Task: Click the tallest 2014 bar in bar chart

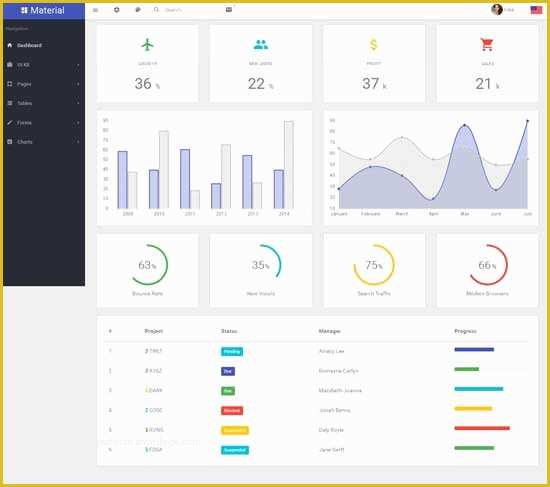Action: point(289,165)
